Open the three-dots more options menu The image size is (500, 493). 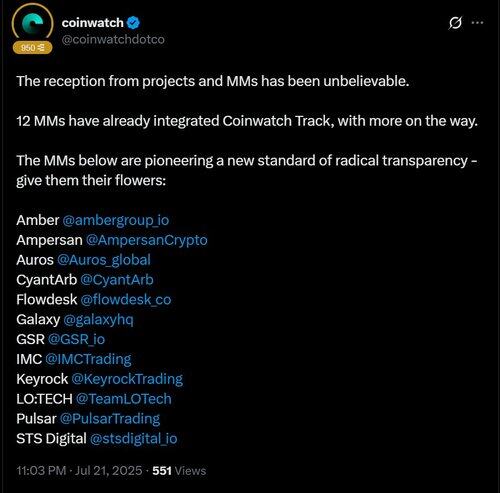[477, 23]
